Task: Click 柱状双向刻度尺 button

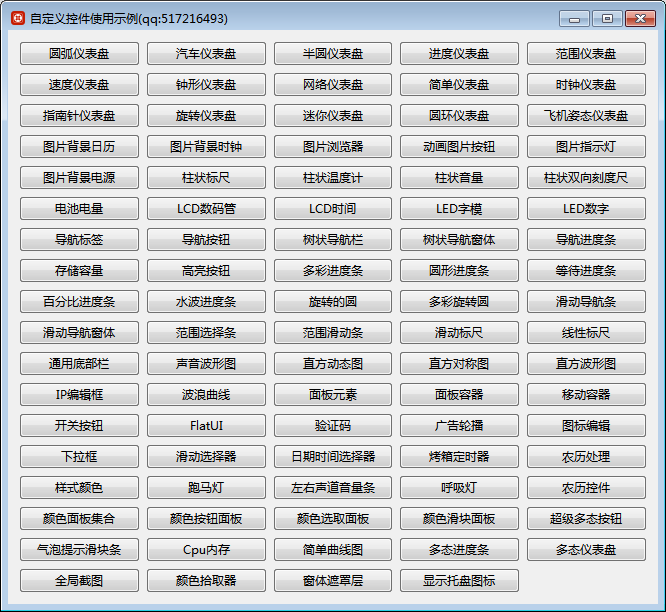Action: click(x=586, y=178)
